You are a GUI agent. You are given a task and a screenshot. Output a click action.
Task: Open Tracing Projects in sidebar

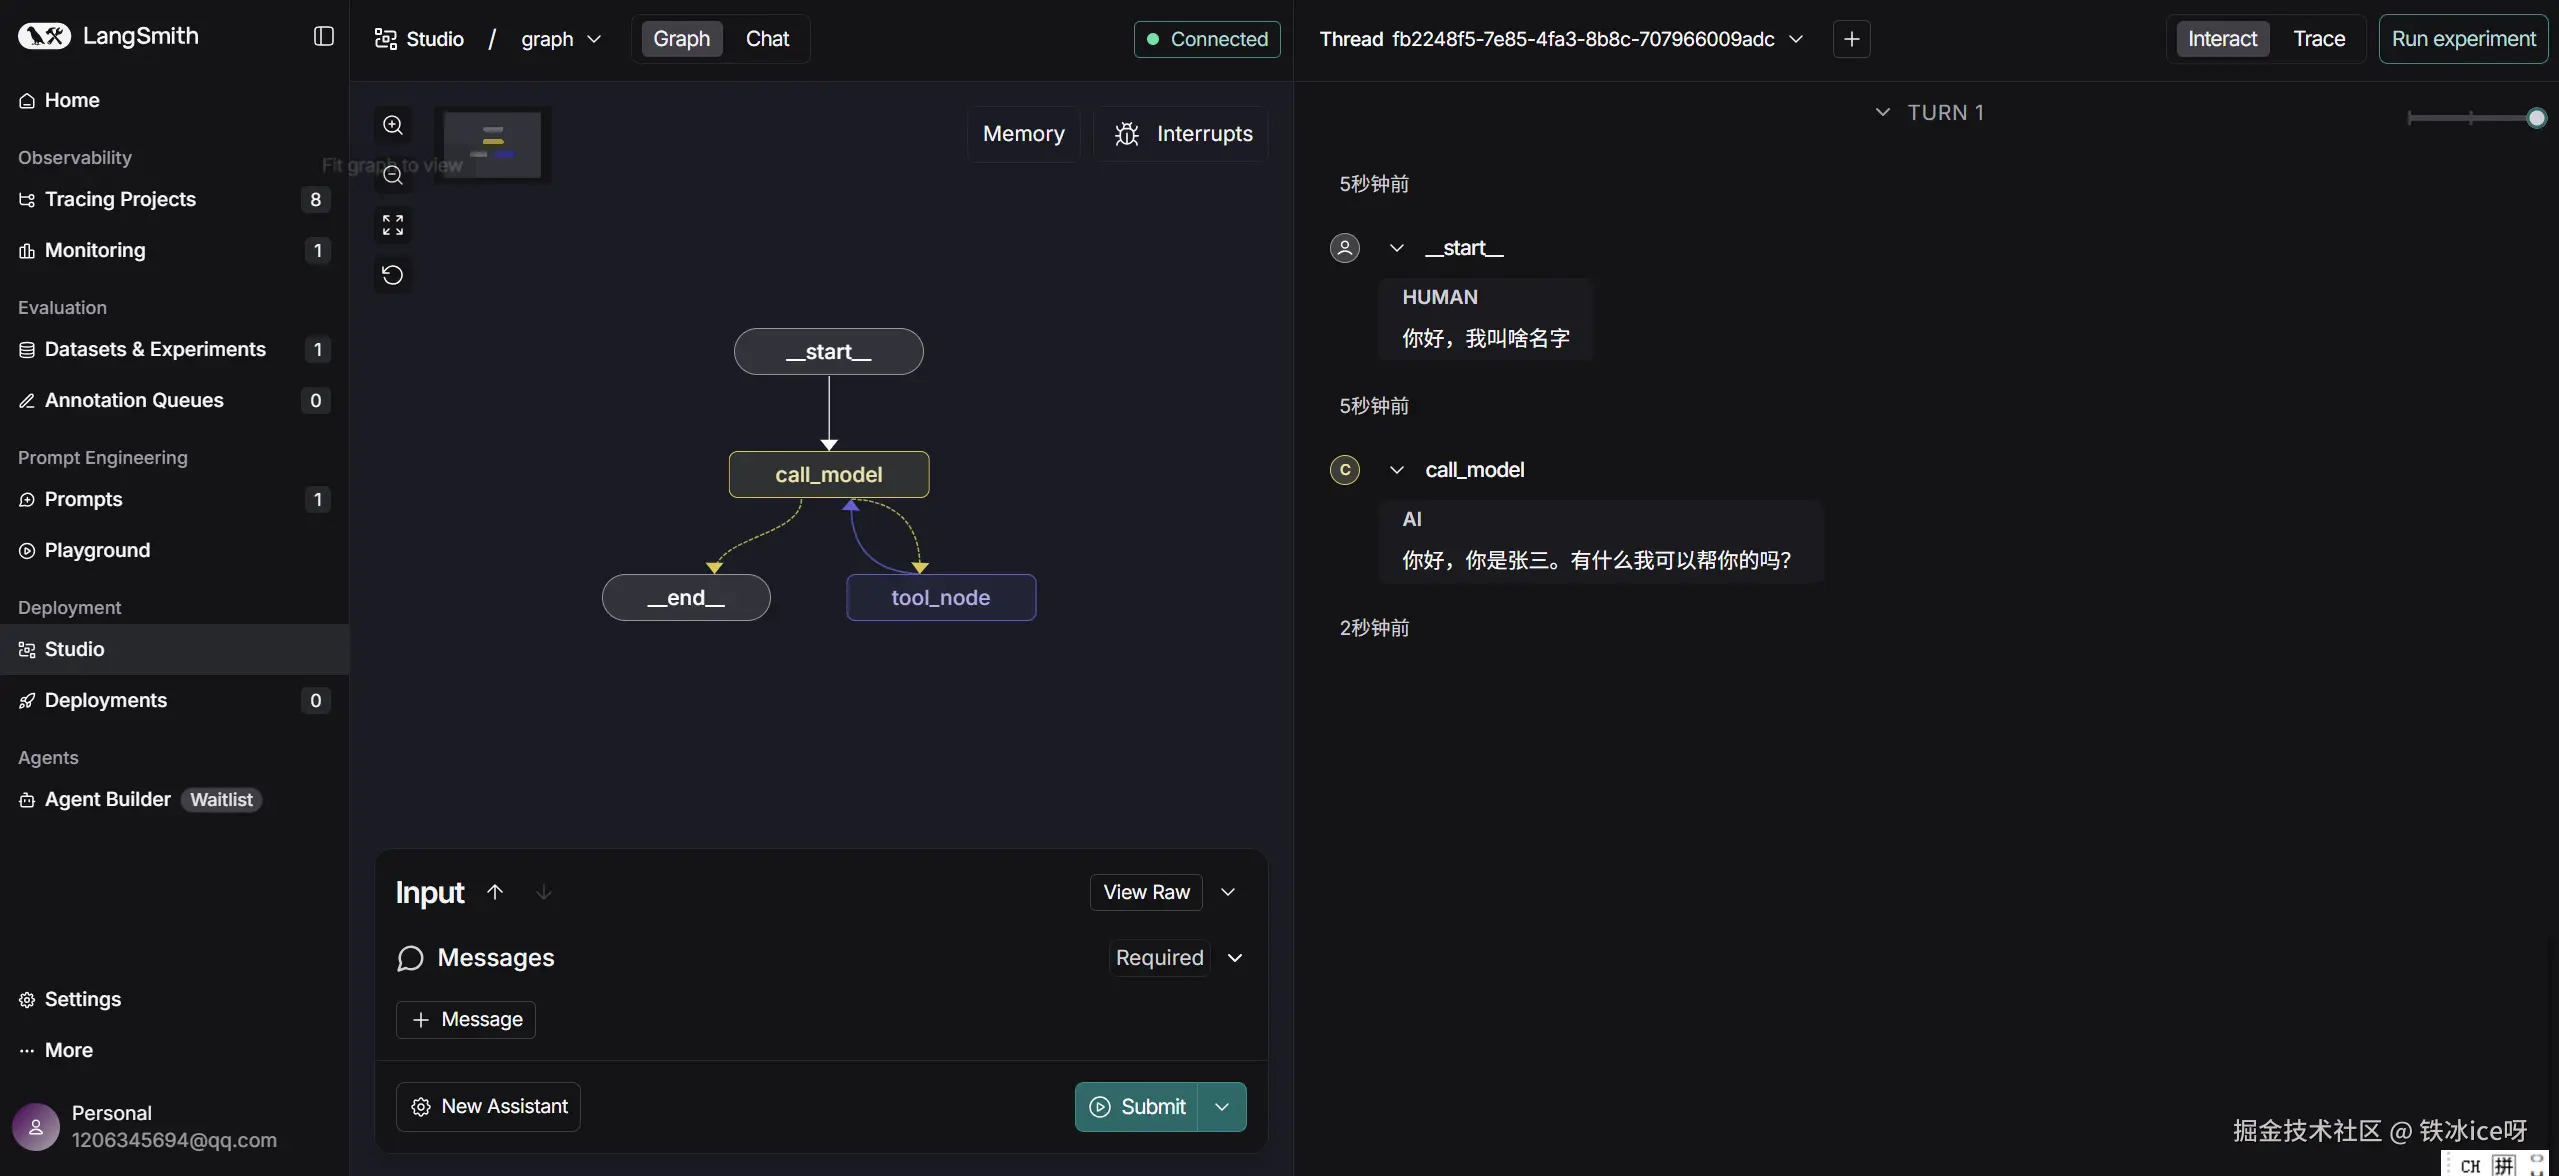pyautogui.click(x=120, y=199)
